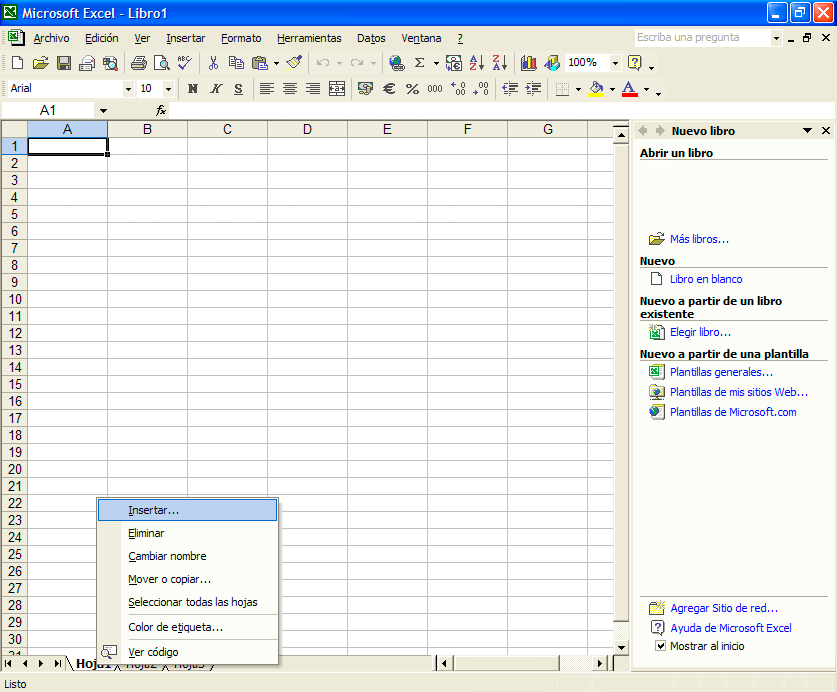Viewport: 837px width, 692px height.
Task: Open the Chart Wizard icon
Action: click(x=528, y=63)
